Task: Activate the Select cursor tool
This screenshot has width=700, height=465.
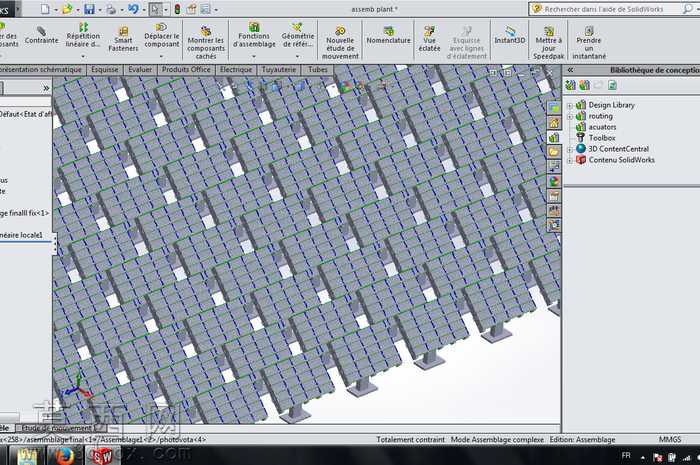Action: pyautogui.click(x=155, y=8)
